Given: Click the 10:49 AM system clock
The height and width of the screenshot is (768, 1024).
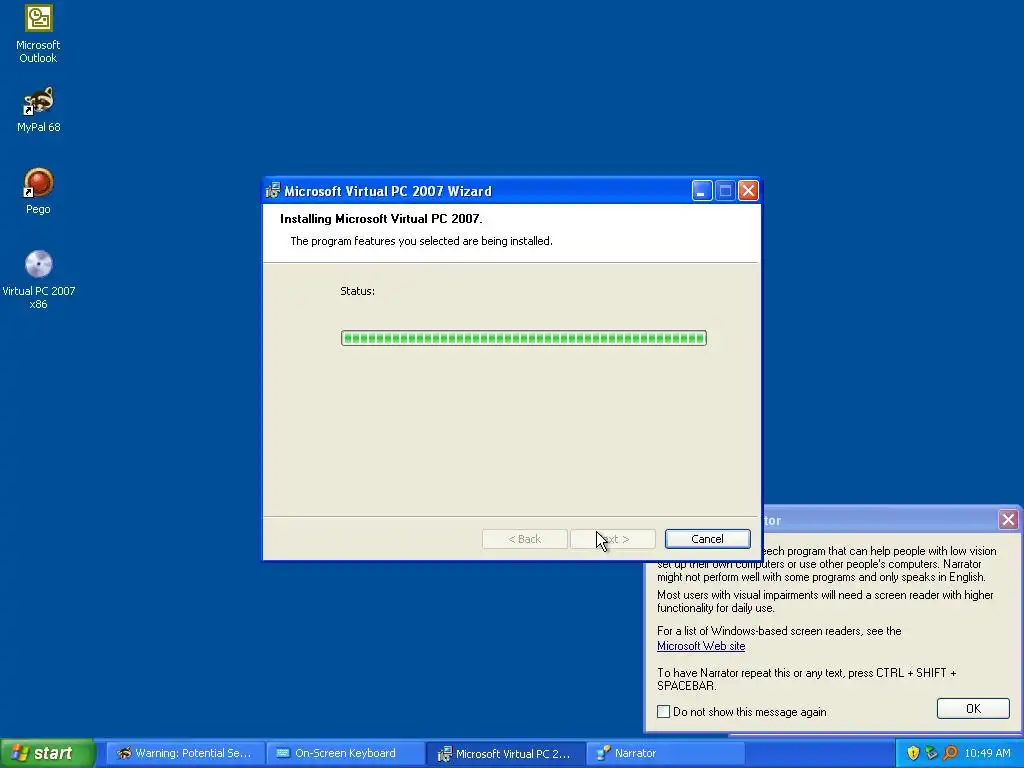Looking at the screenshot, I should tap(987, 753).
